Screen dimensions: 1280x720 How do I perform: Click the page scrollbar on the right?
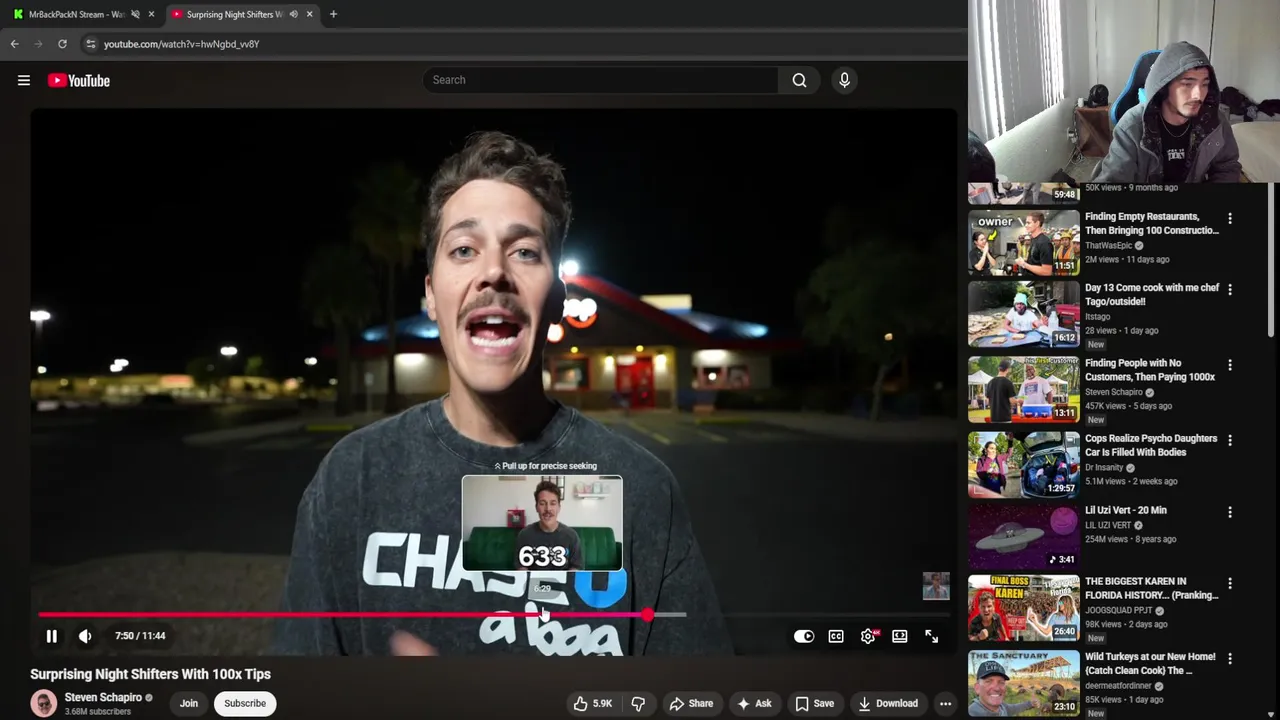(x=1272, y=260)
